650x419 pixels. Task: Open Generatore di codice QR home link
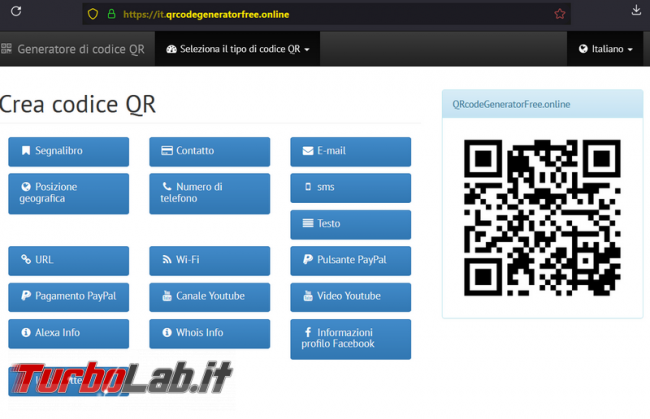pyautogui.click(x=81, y=49)
